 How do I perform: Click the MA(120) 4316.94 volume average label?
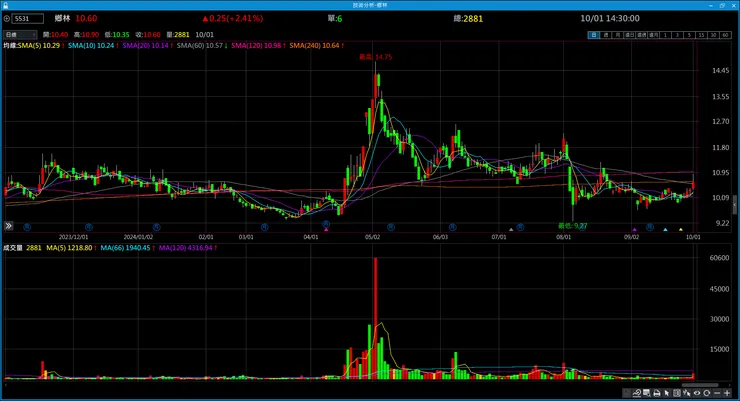(187, 248)
